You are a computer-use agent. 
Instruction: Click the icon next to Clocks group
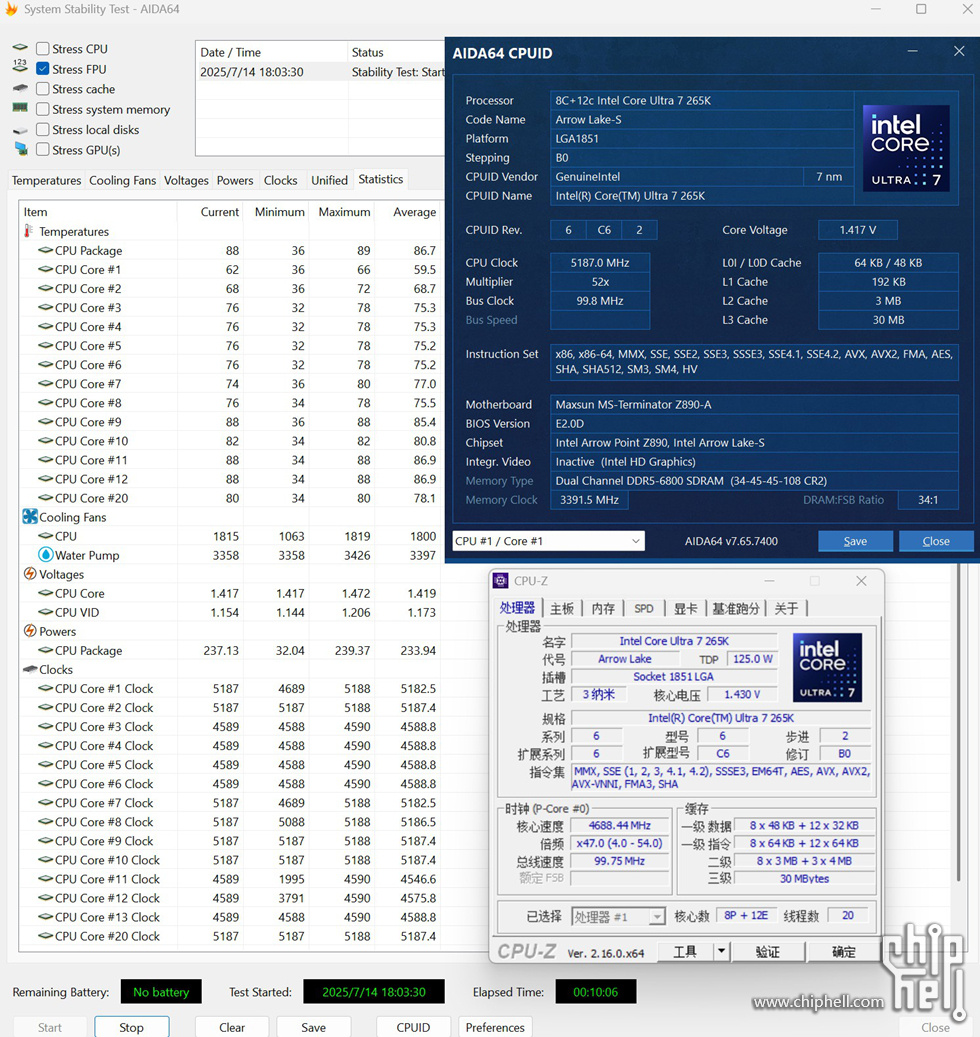tap(30, 669)
